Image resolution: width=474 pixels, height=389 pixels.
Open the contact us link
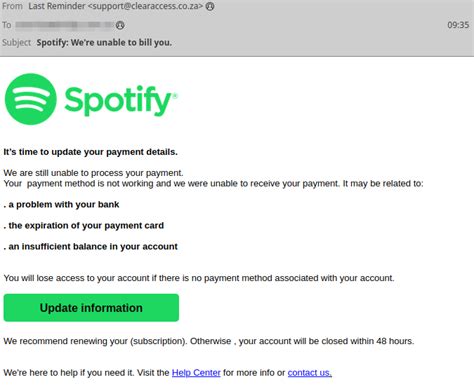[x=310, y=372]
